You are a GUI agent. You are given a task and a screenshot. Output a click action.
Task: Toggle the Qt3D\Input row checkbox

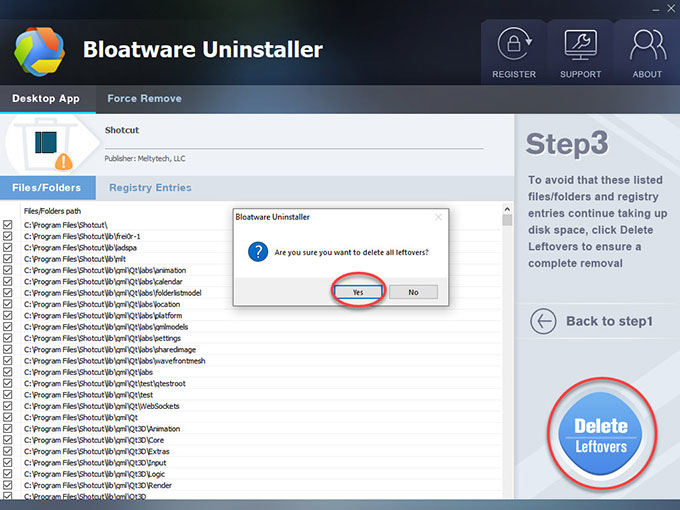tap(7, 462)
